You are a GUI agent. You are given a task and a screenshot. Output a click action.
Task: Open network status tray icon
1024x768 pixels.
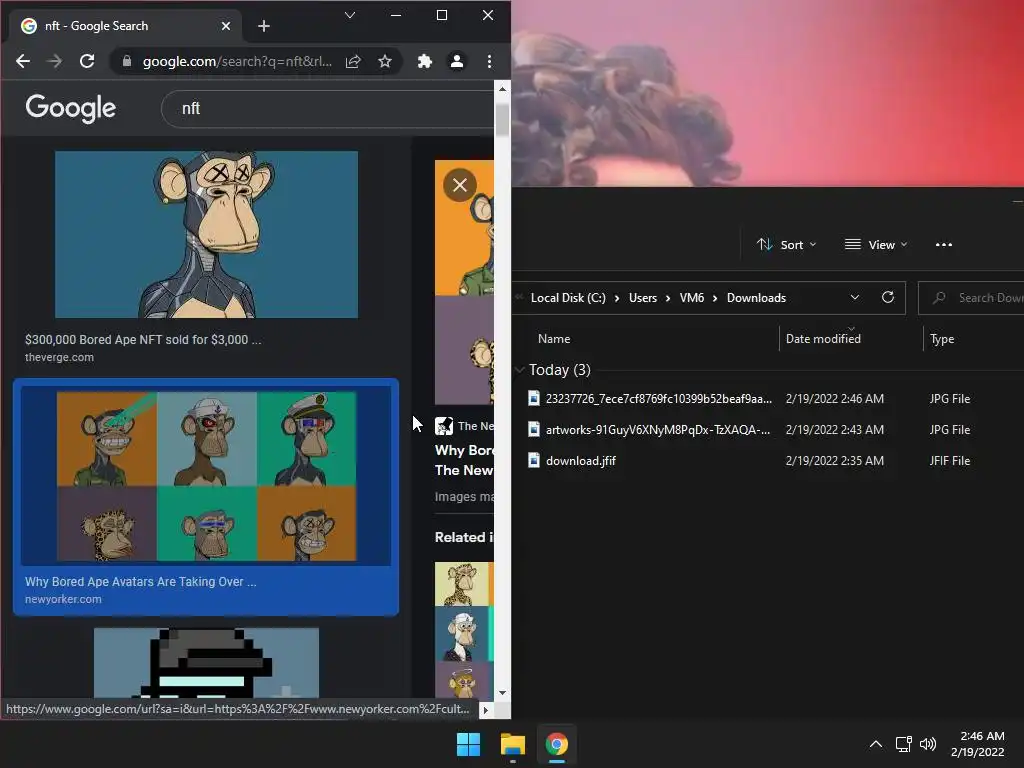904,744
